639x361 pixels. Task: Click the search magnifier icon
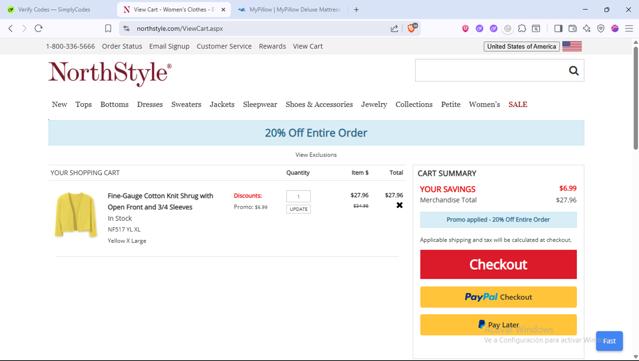coord(573,70)
